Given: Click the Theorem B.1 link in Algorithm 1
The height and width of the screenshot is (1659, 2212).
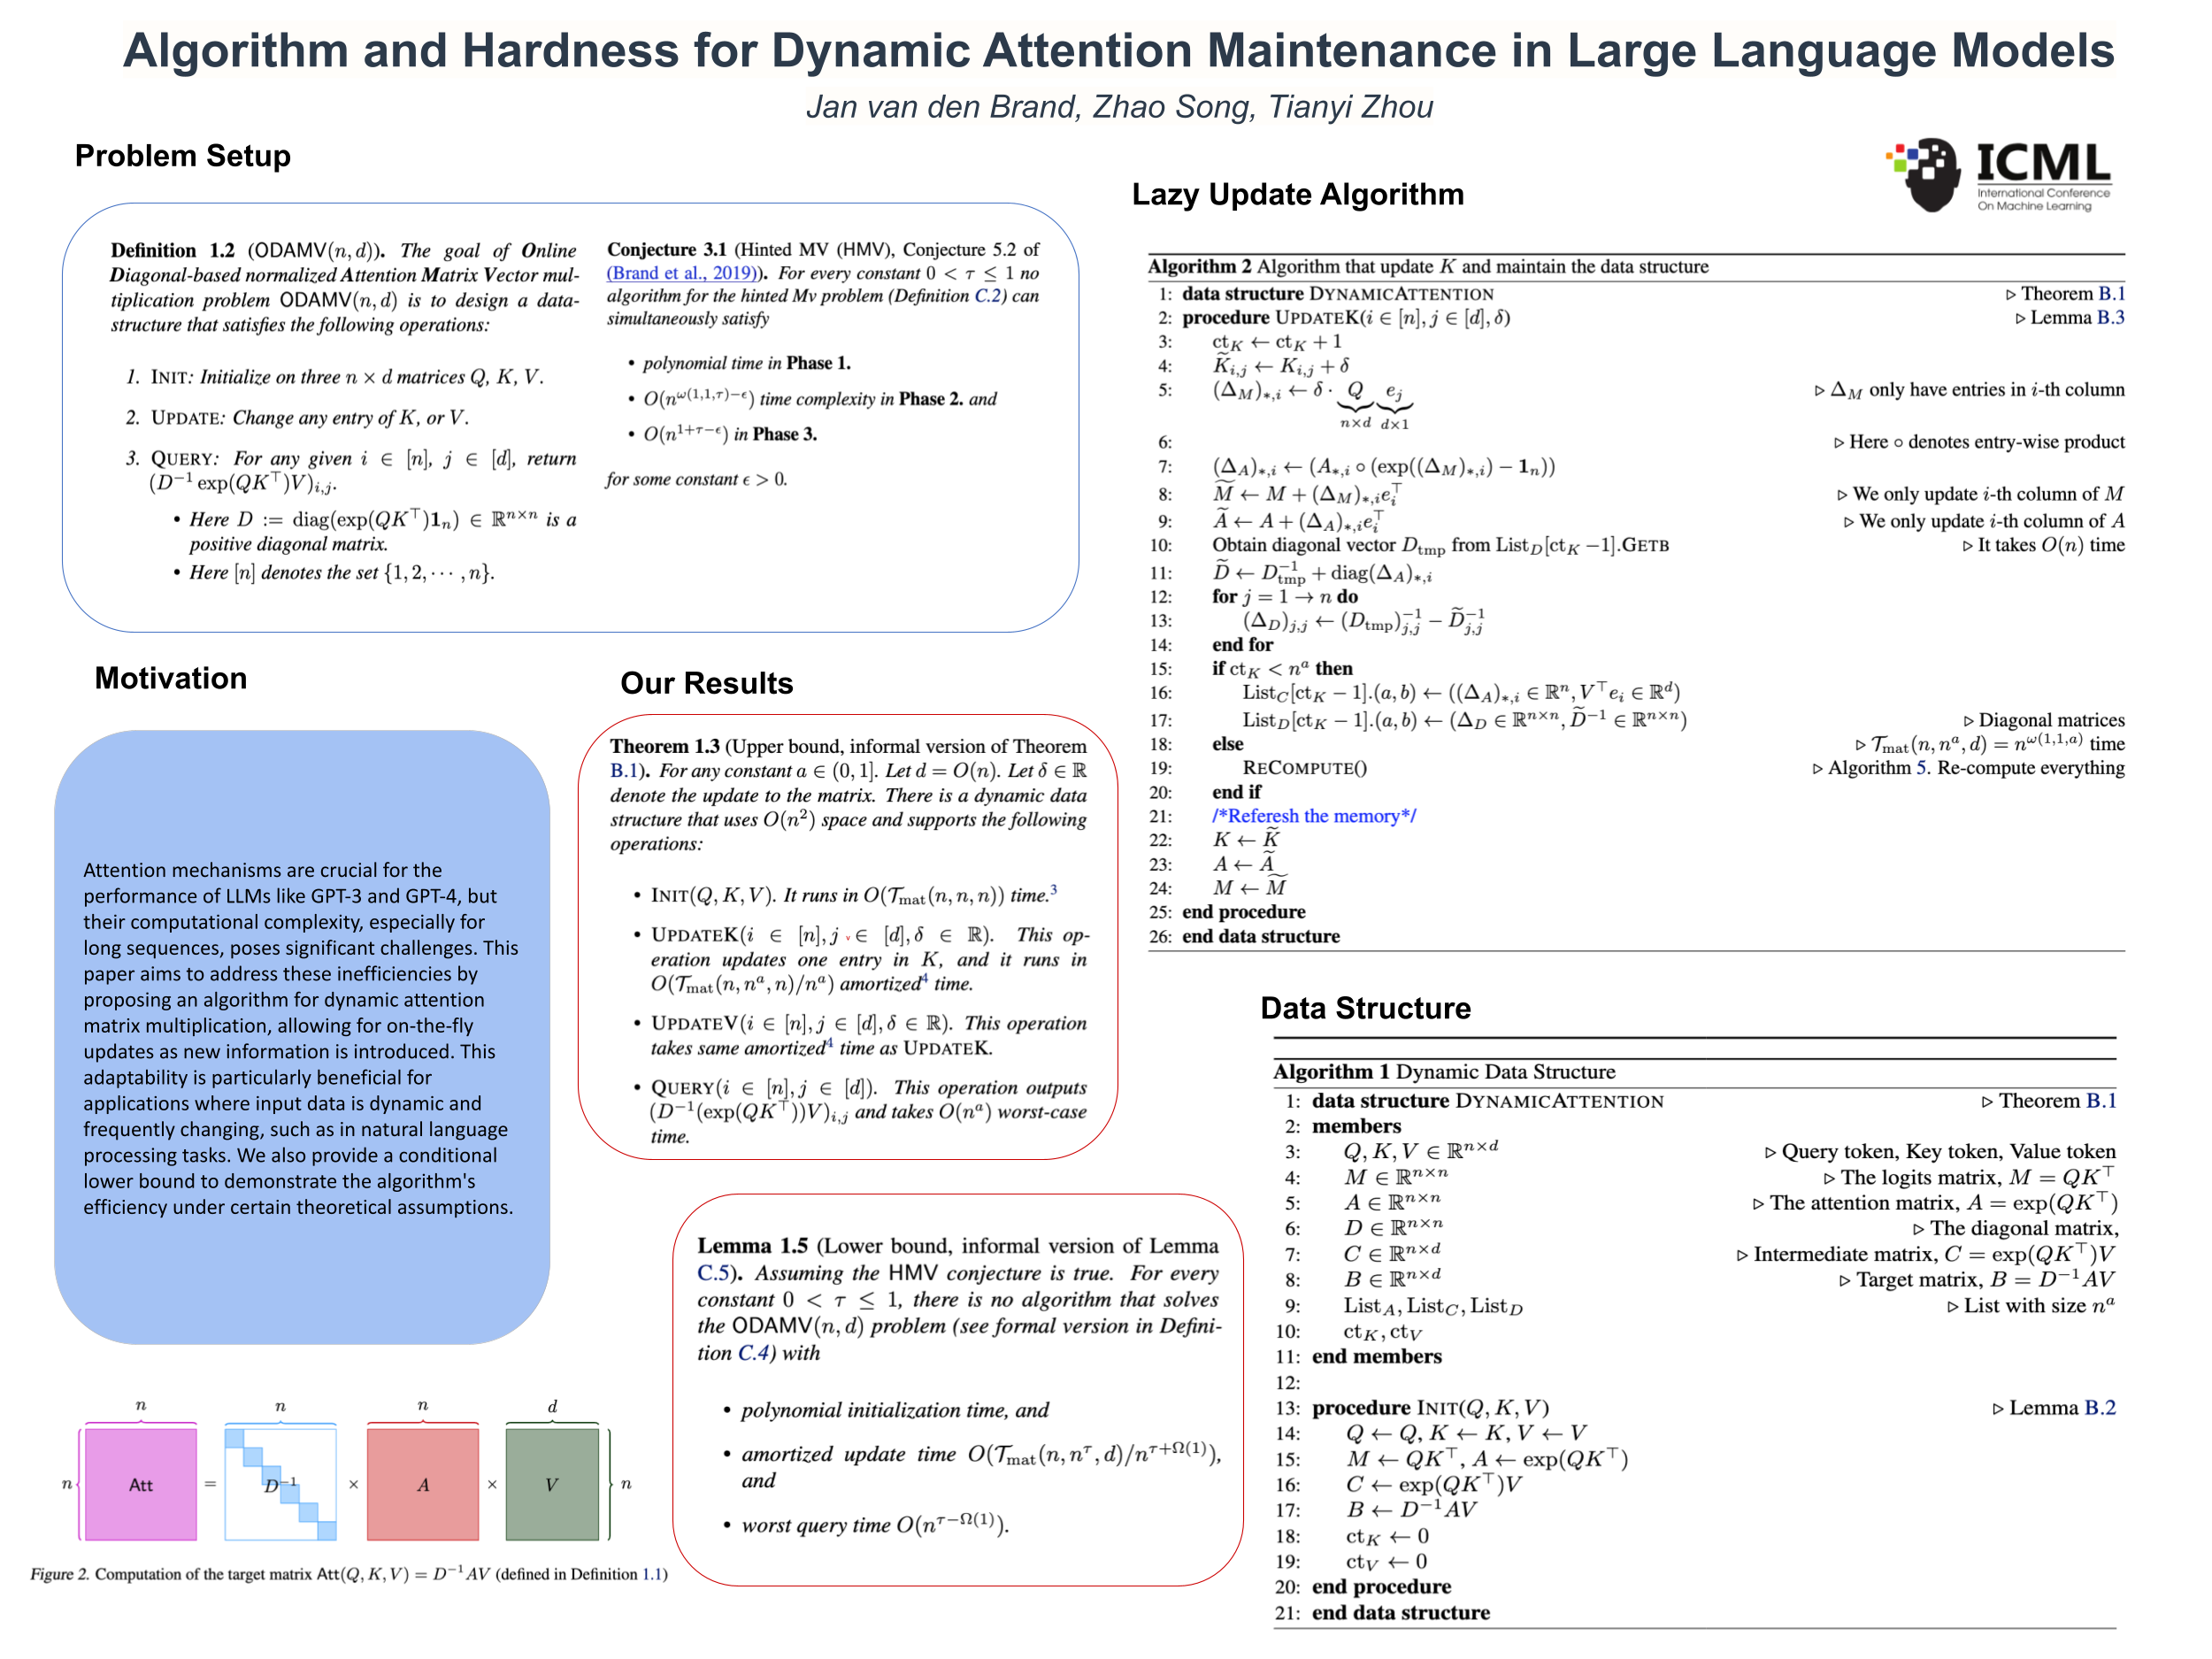Looking at the screenshot, I should coord(2101,1101).
